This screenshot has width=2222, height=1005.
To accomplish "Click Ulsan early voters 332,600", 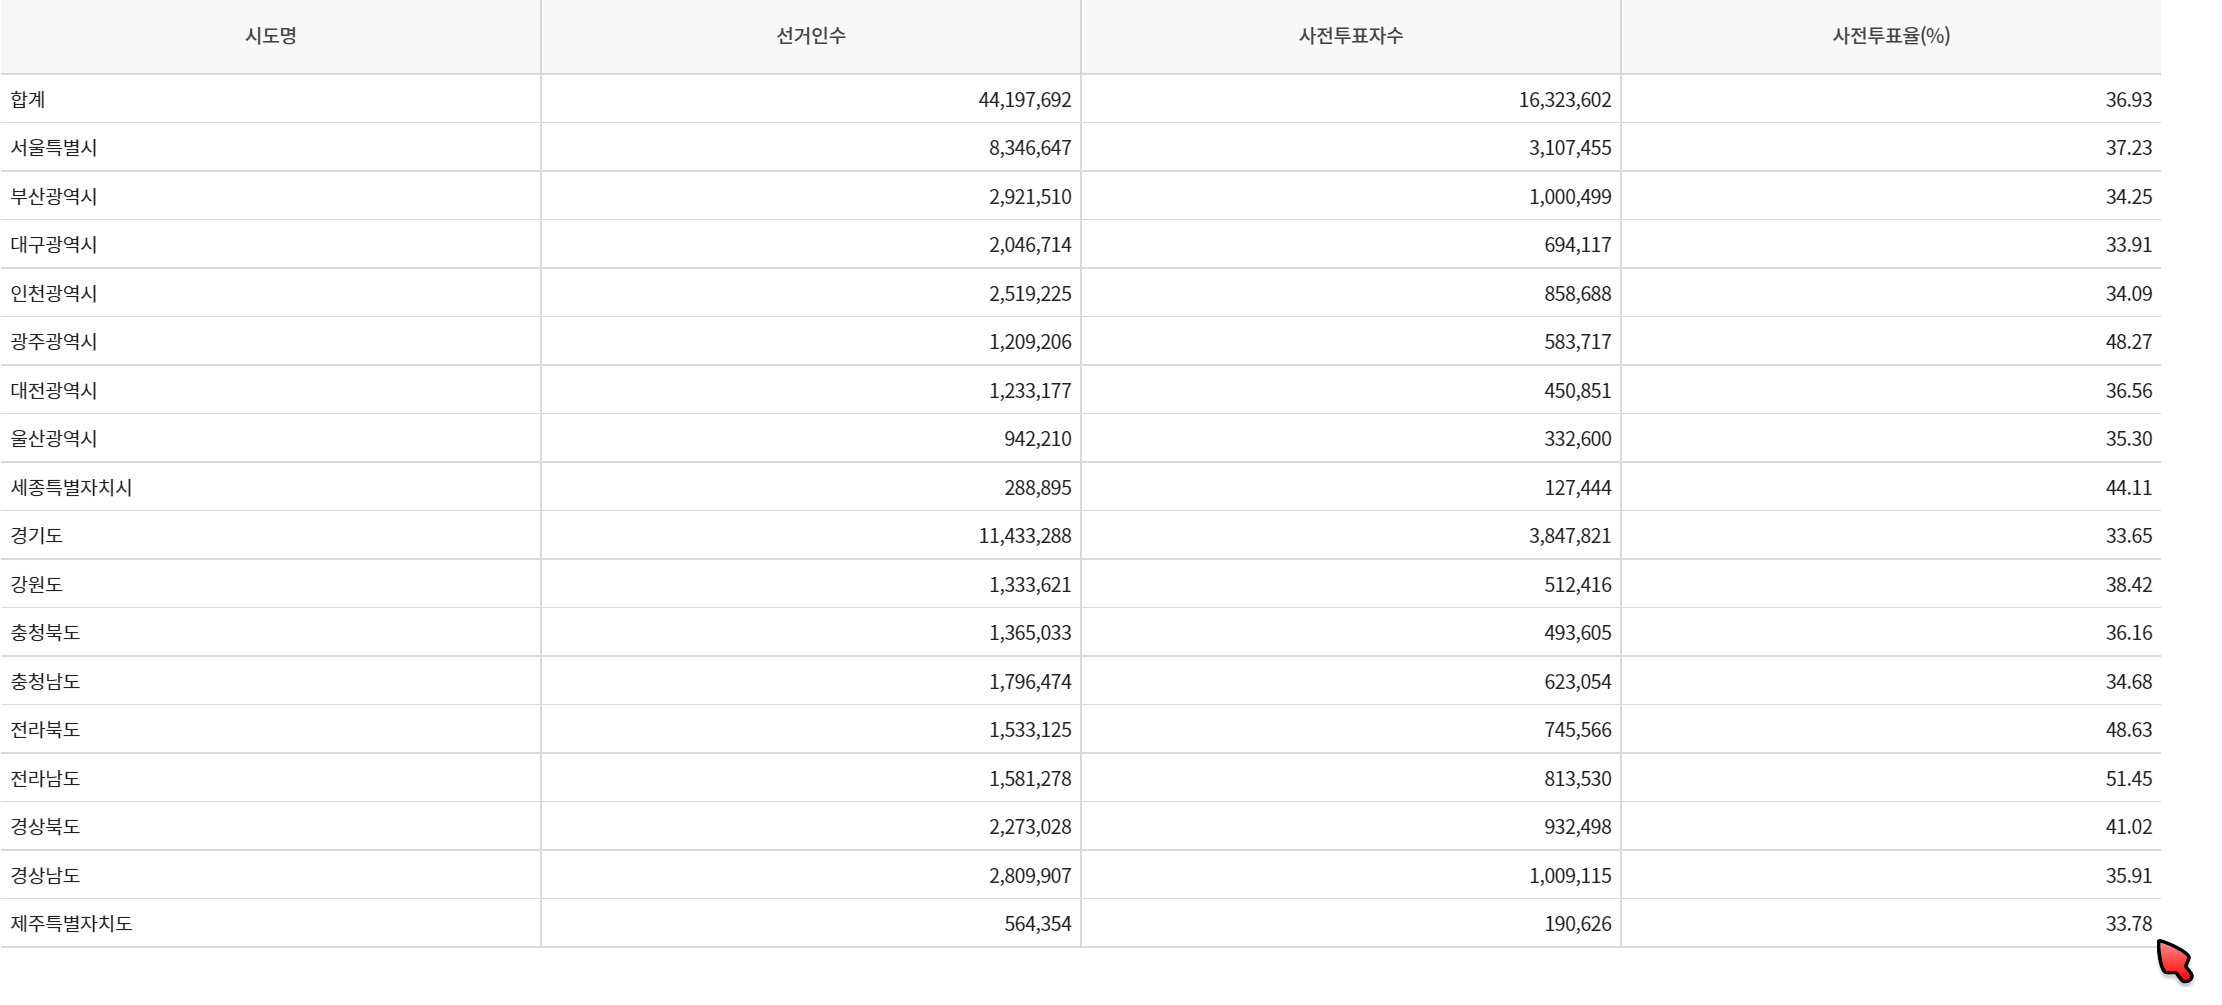I will pos(1578,439).
